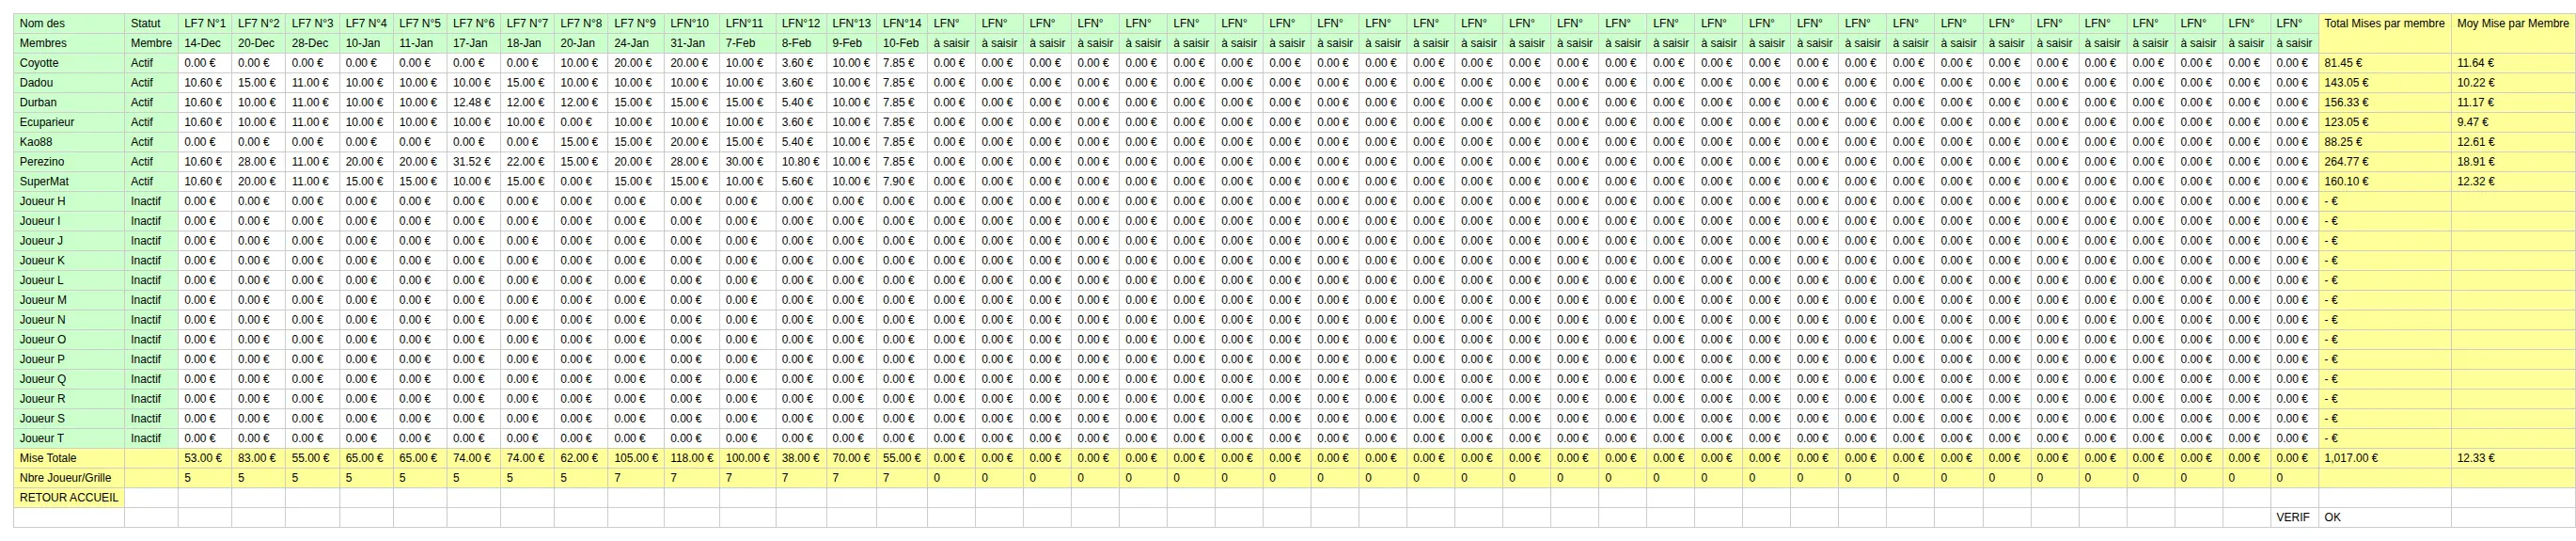Click the OK verification cell
The image size is (2576, 541).
tap(2384, 517)
